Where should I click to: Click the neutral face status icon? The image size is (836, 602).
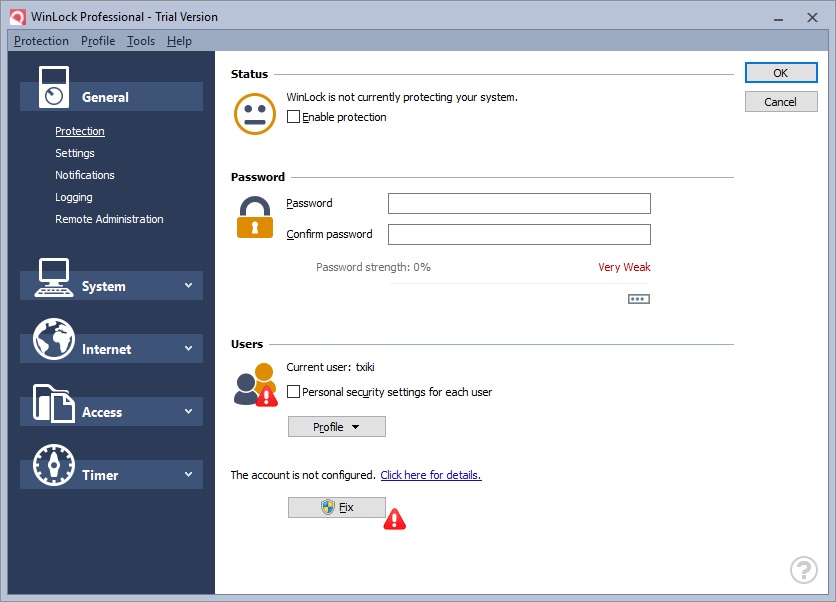pyautogui.click(x=255, y=114)
